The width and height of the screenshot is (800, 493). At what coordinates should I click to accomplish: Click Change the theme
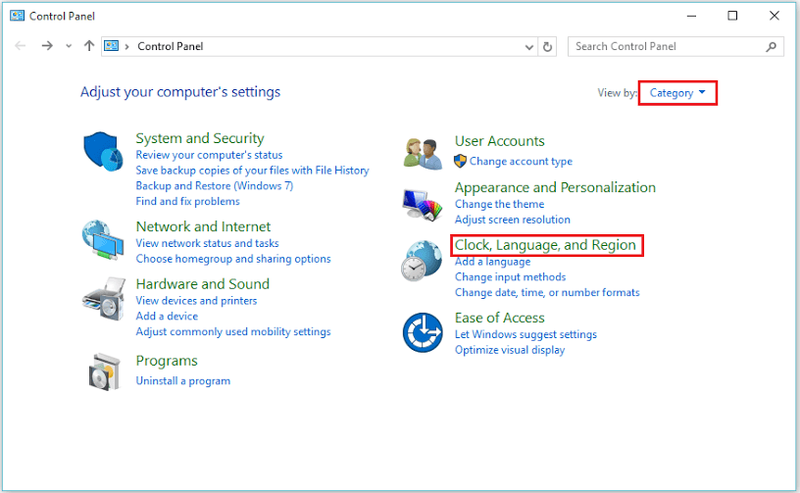pyautogui.click(x=499, y=204)
